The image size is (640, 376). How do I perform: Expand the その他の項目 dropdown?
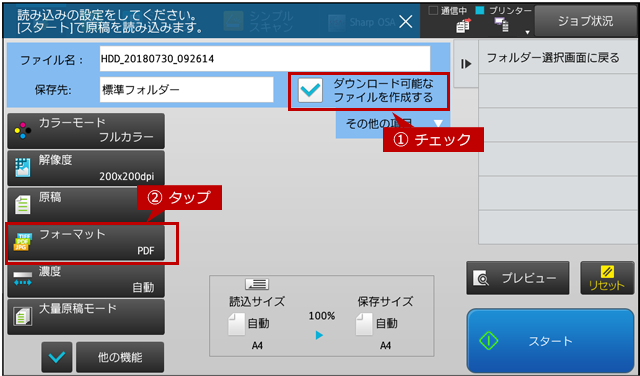click(x=393, y=124)
